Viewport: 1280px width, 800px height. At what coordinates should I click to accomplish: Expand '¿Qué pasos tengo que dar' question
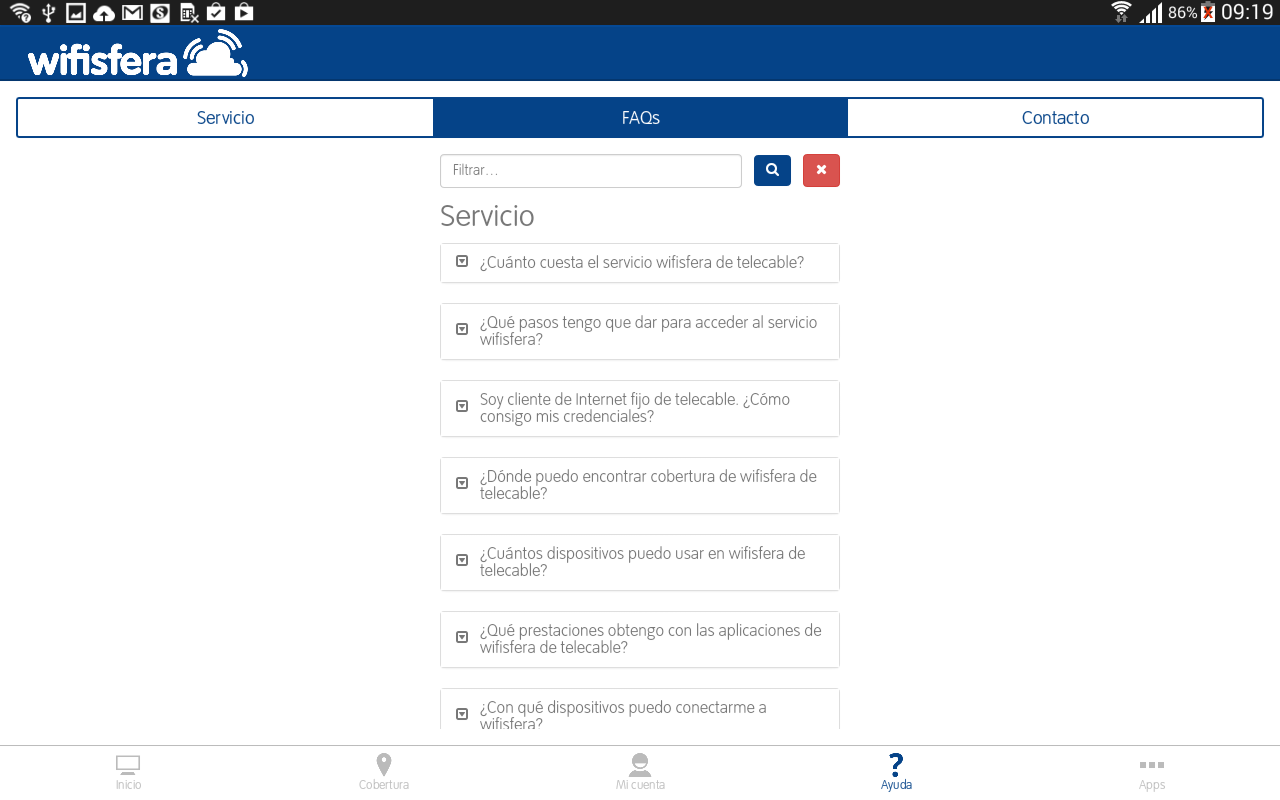[x=640, y=331]
